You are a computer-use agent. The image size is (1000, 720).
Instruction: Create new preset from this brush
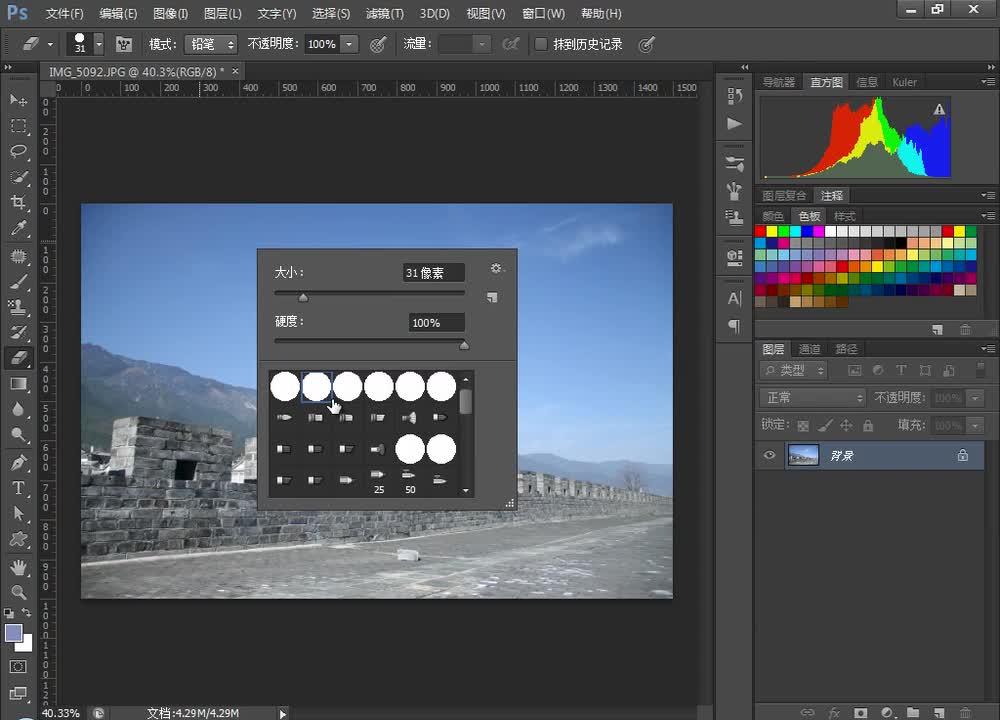click(x=492, y=298)
